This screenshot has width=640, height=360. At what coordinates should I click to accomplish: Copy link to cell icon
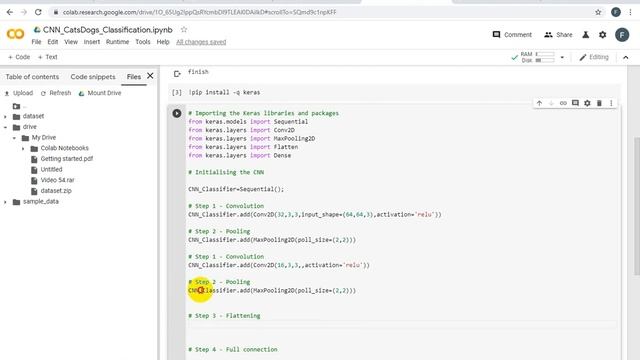tap(563, 103)
